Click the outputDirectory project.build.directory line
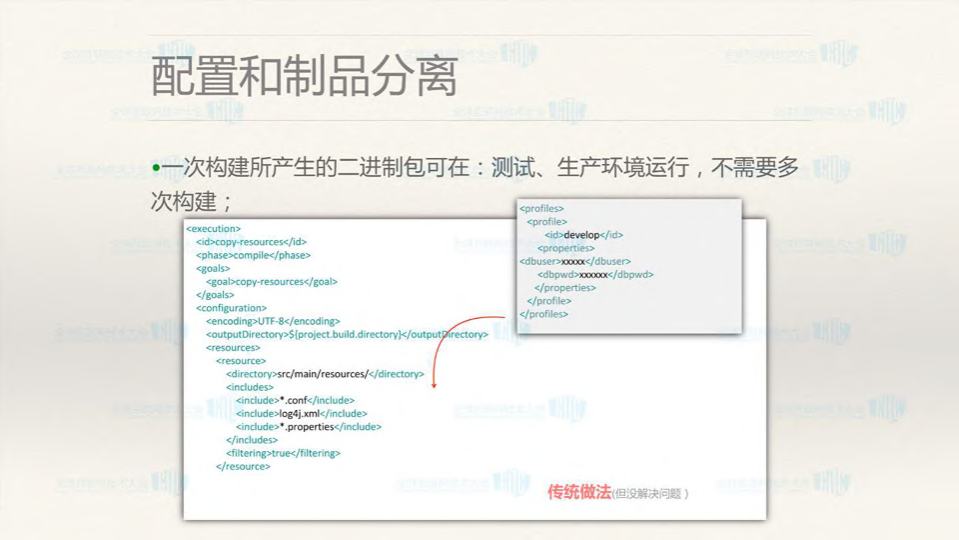959x540 pixels. point(347,335)
